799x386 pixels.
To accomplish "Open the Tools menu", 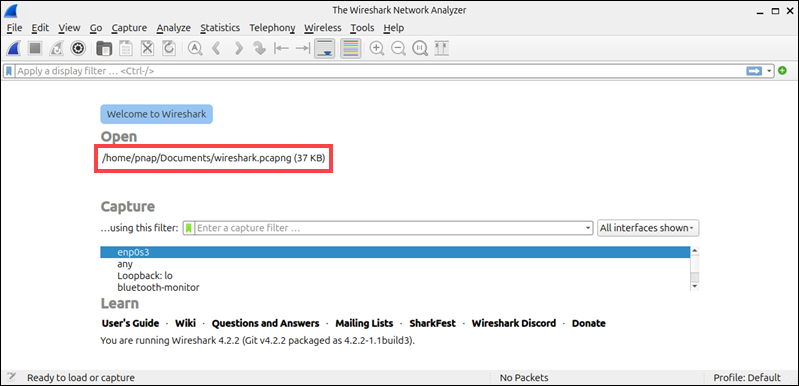I will click(x=362, y=27).
